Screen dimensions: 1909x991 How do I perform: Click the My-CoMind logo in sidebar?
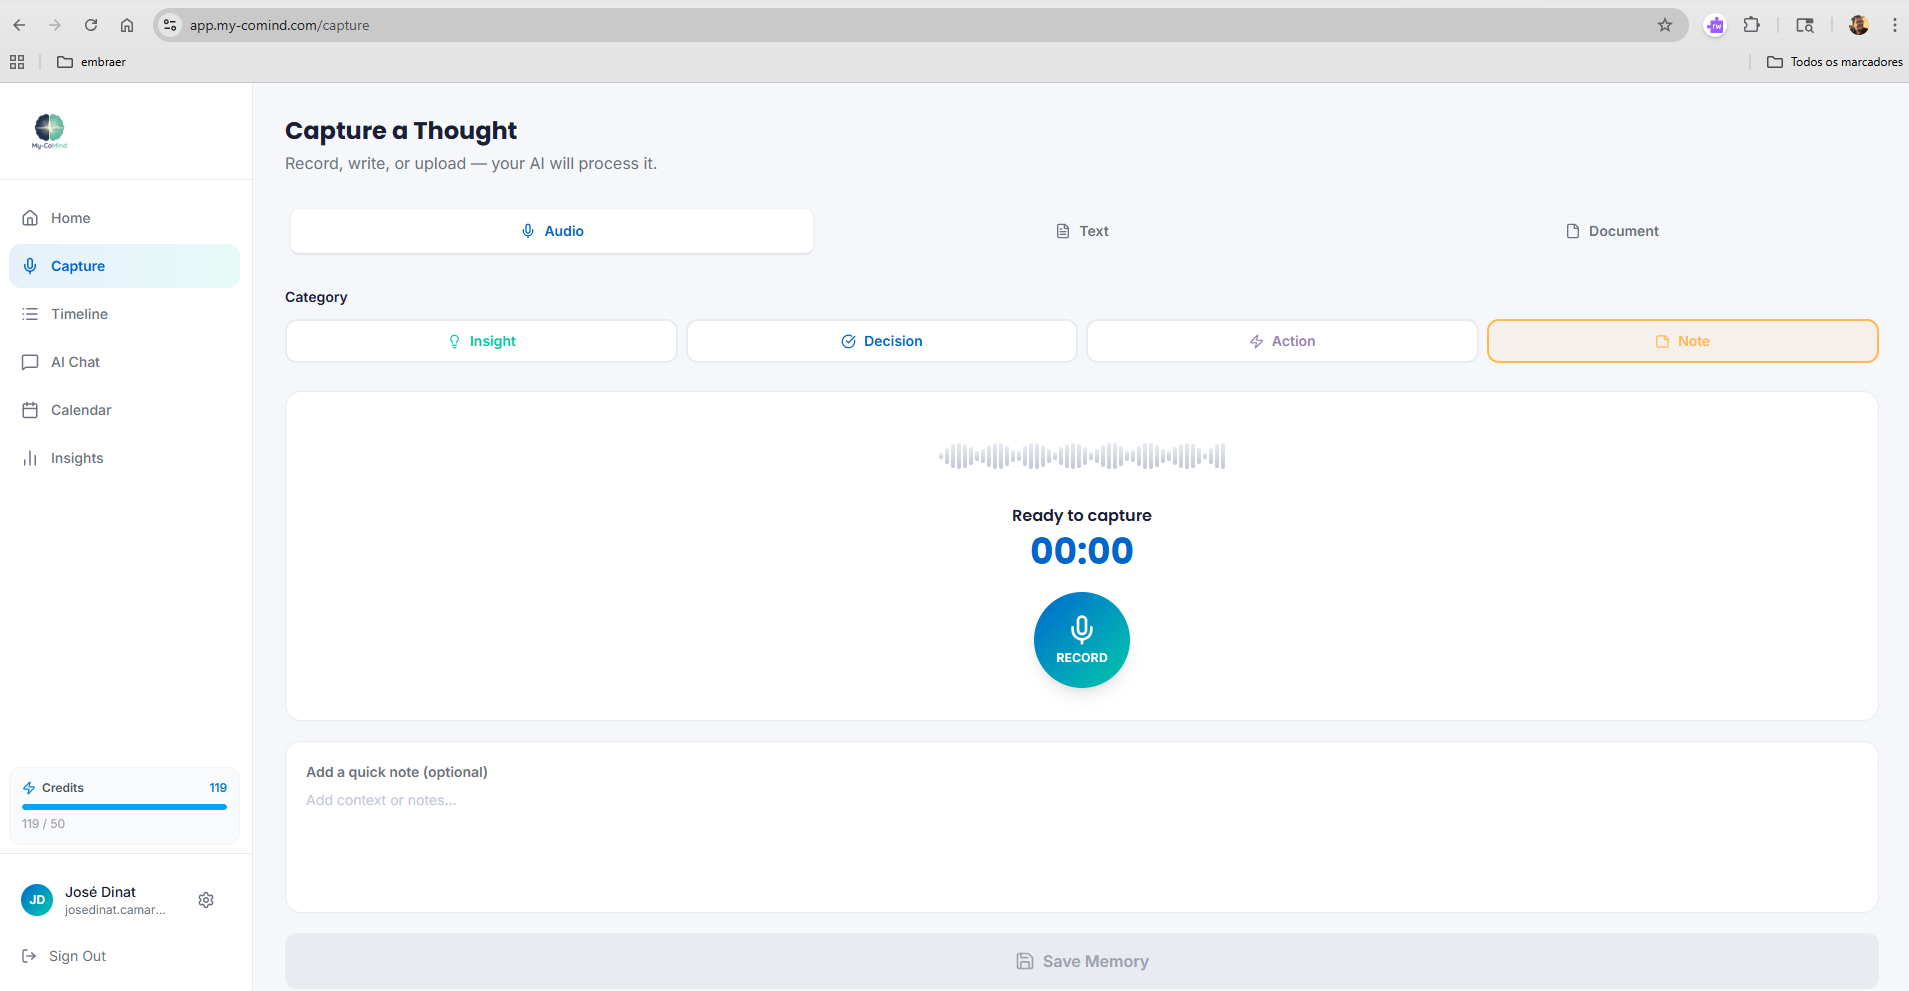[x=49, y=131]
